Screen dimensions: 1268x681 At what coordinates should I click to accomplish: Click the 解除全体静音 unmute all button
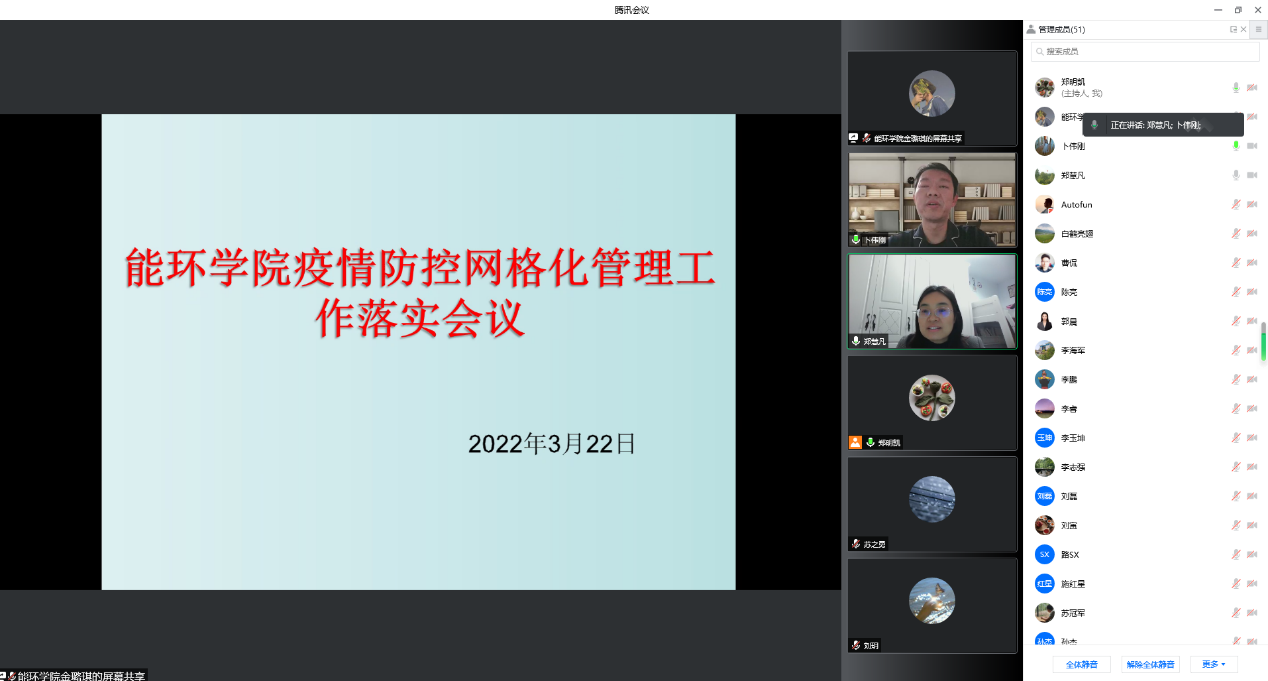[x=1150, y=664]
